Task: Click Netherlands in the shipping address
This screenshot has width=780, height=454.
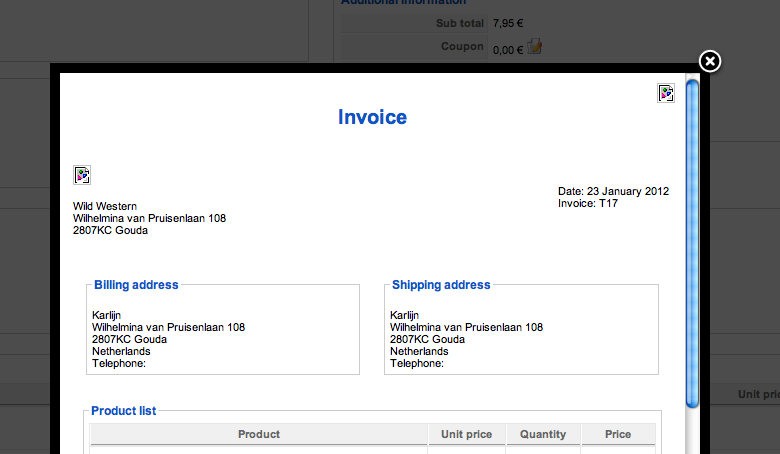Action: click(419, 352)
